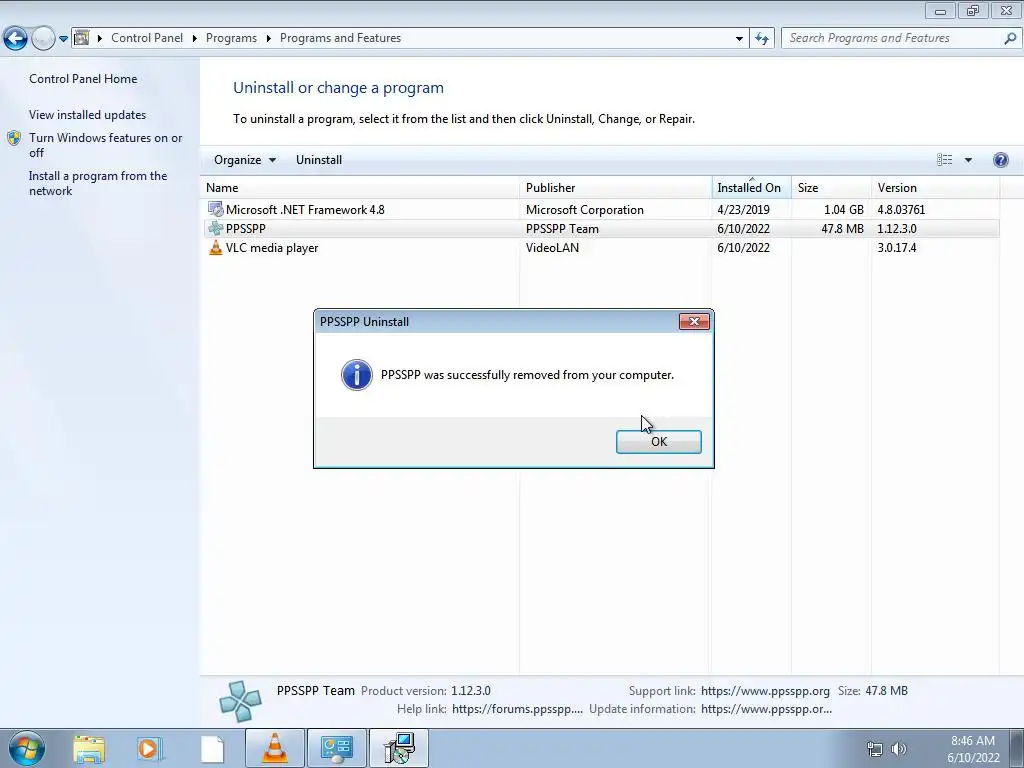
Task: Close the PPSSPP Uninstall dialog
Action: [694, 321]
